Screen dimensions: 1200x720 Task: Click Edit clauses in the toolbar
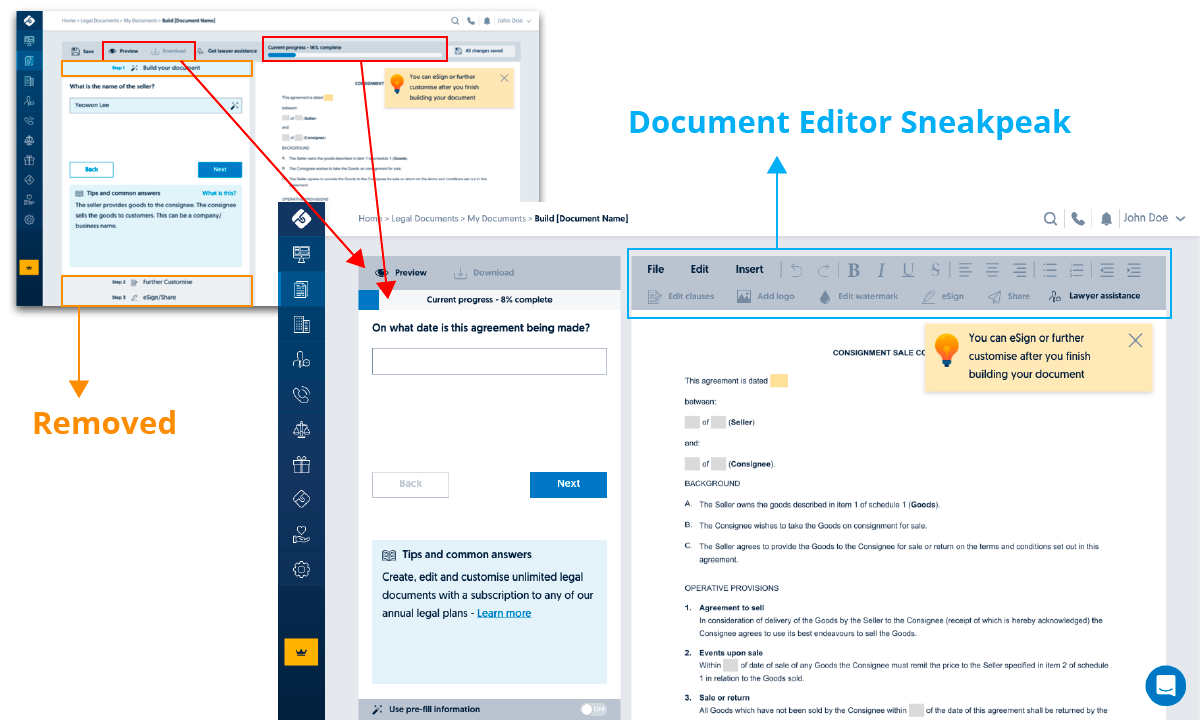tap(681, 296)
